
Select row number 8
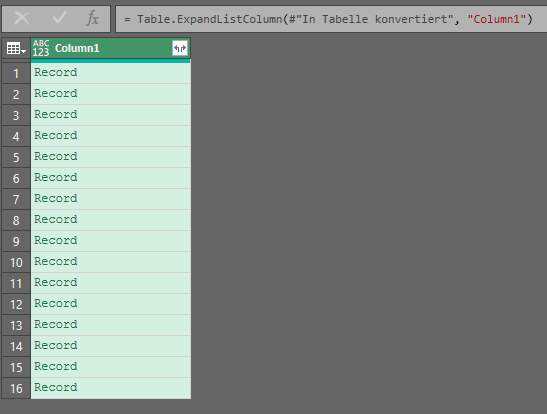click(x=16, y=220)
